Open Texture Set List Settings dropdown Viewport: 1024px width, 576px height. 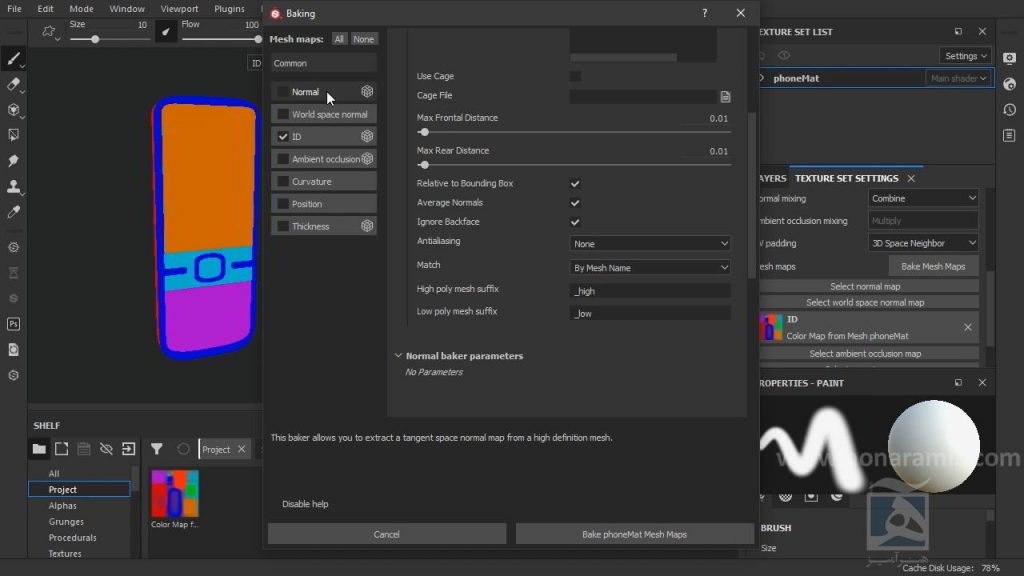pyautogui.click(x=965, y=56)
